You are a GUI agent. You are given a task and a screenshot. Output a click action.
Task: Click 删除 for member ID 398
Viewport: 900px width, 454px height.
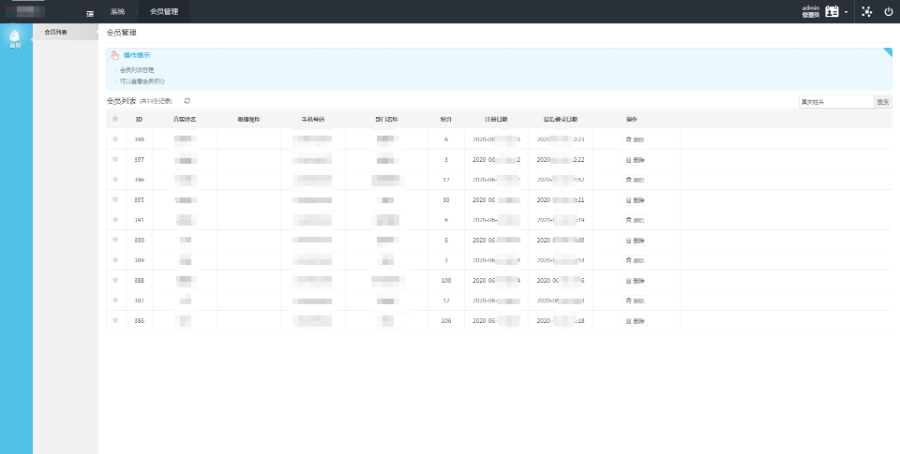[636, 139]
